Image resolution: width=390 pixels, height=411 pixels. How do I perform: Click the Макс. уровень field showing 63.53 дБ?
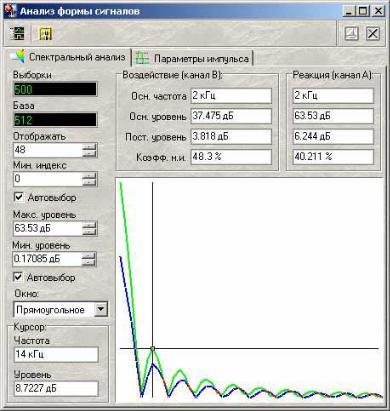coord(48,228)
